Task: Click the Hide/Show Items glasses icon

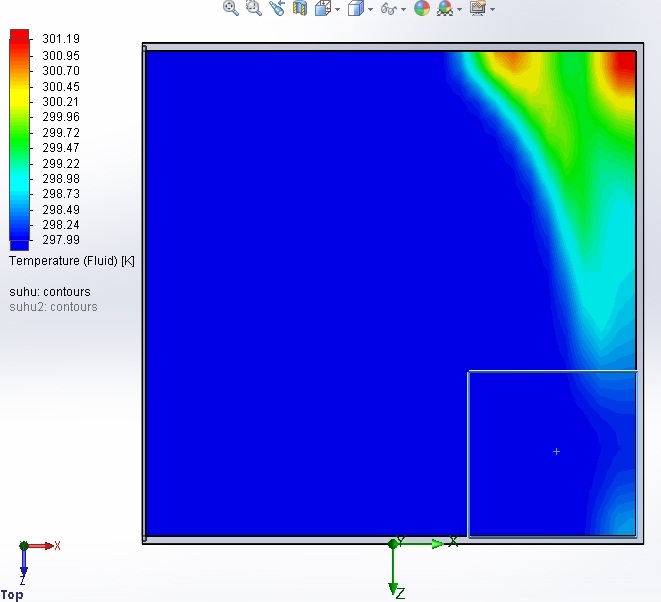Action: (389, 8)
